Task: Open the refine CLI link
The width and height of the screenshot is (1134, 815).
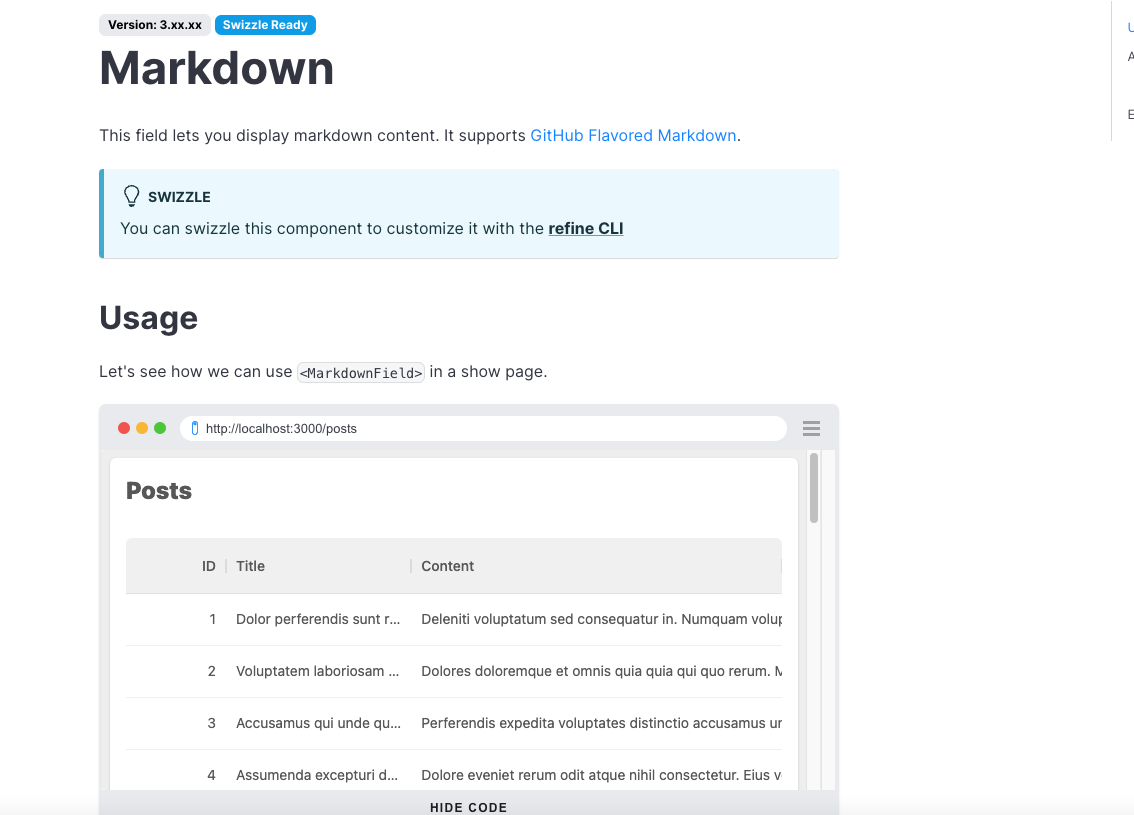Action: pos(586,229)
